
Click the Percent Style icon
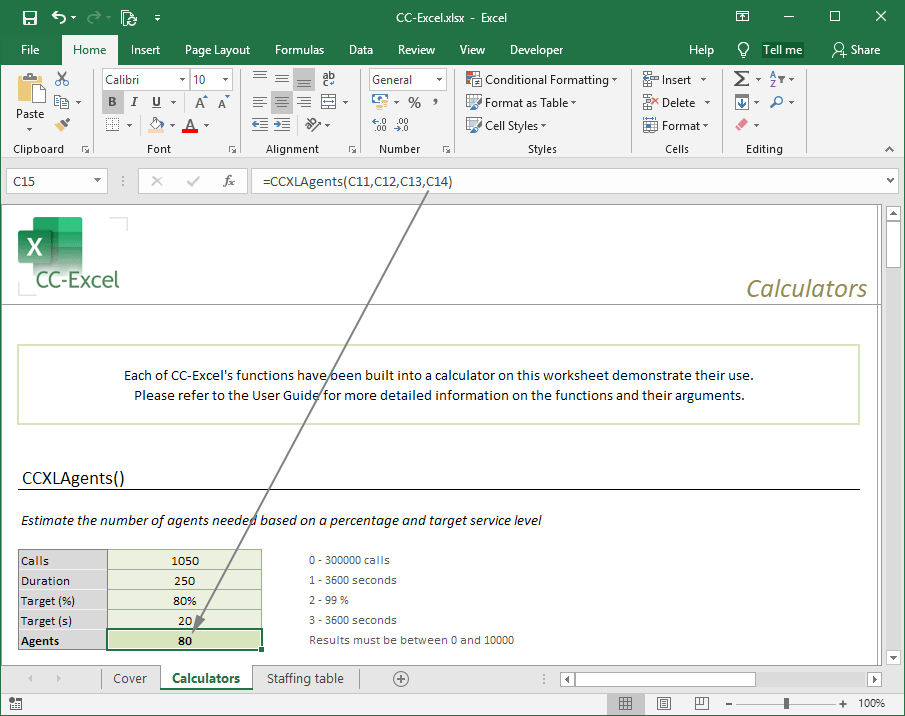(x=415, y=102)
